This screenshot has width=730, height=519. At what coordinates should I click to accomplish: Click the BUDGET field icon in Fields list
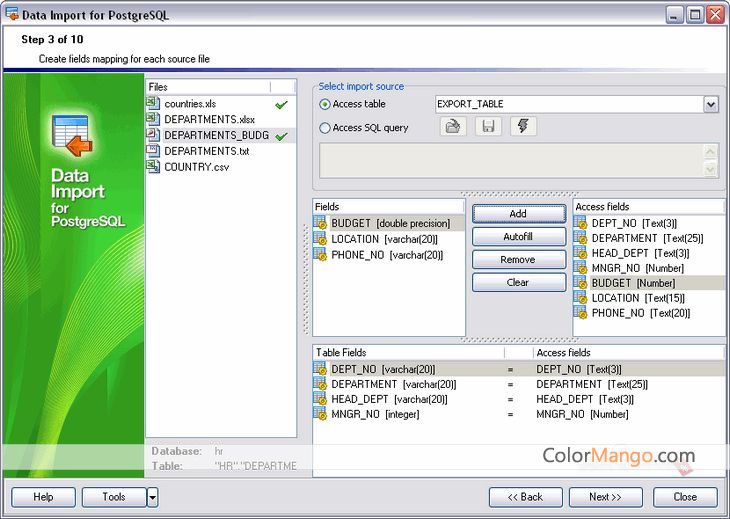(321, 224)
